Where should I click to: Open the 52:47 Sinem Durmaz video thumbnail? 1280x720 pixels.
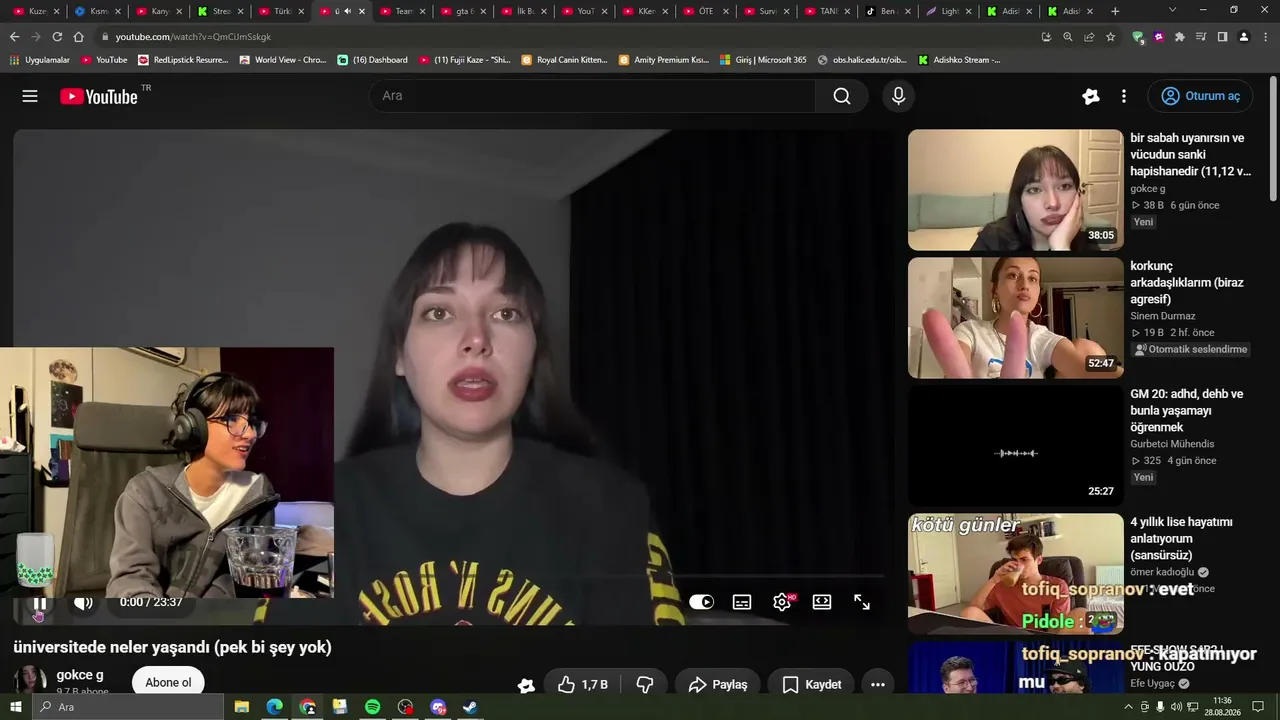1016,318
